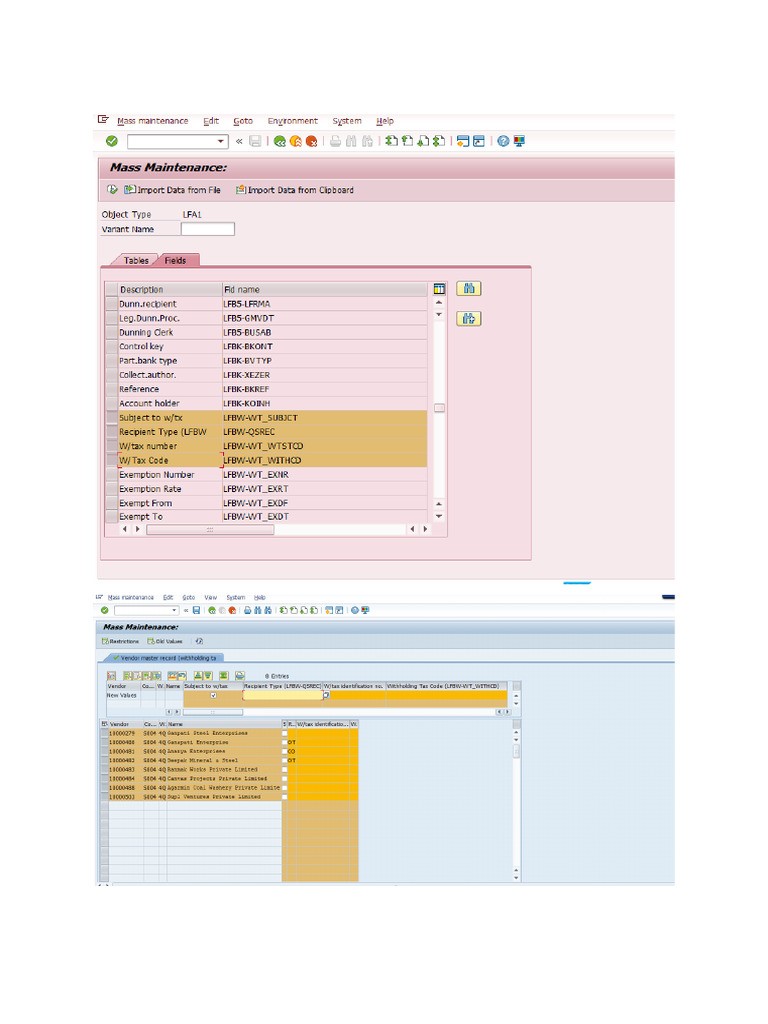This screenshot has height=1024, width=768.
Task: Switch to the Tables tab
Action: [136, 261]
